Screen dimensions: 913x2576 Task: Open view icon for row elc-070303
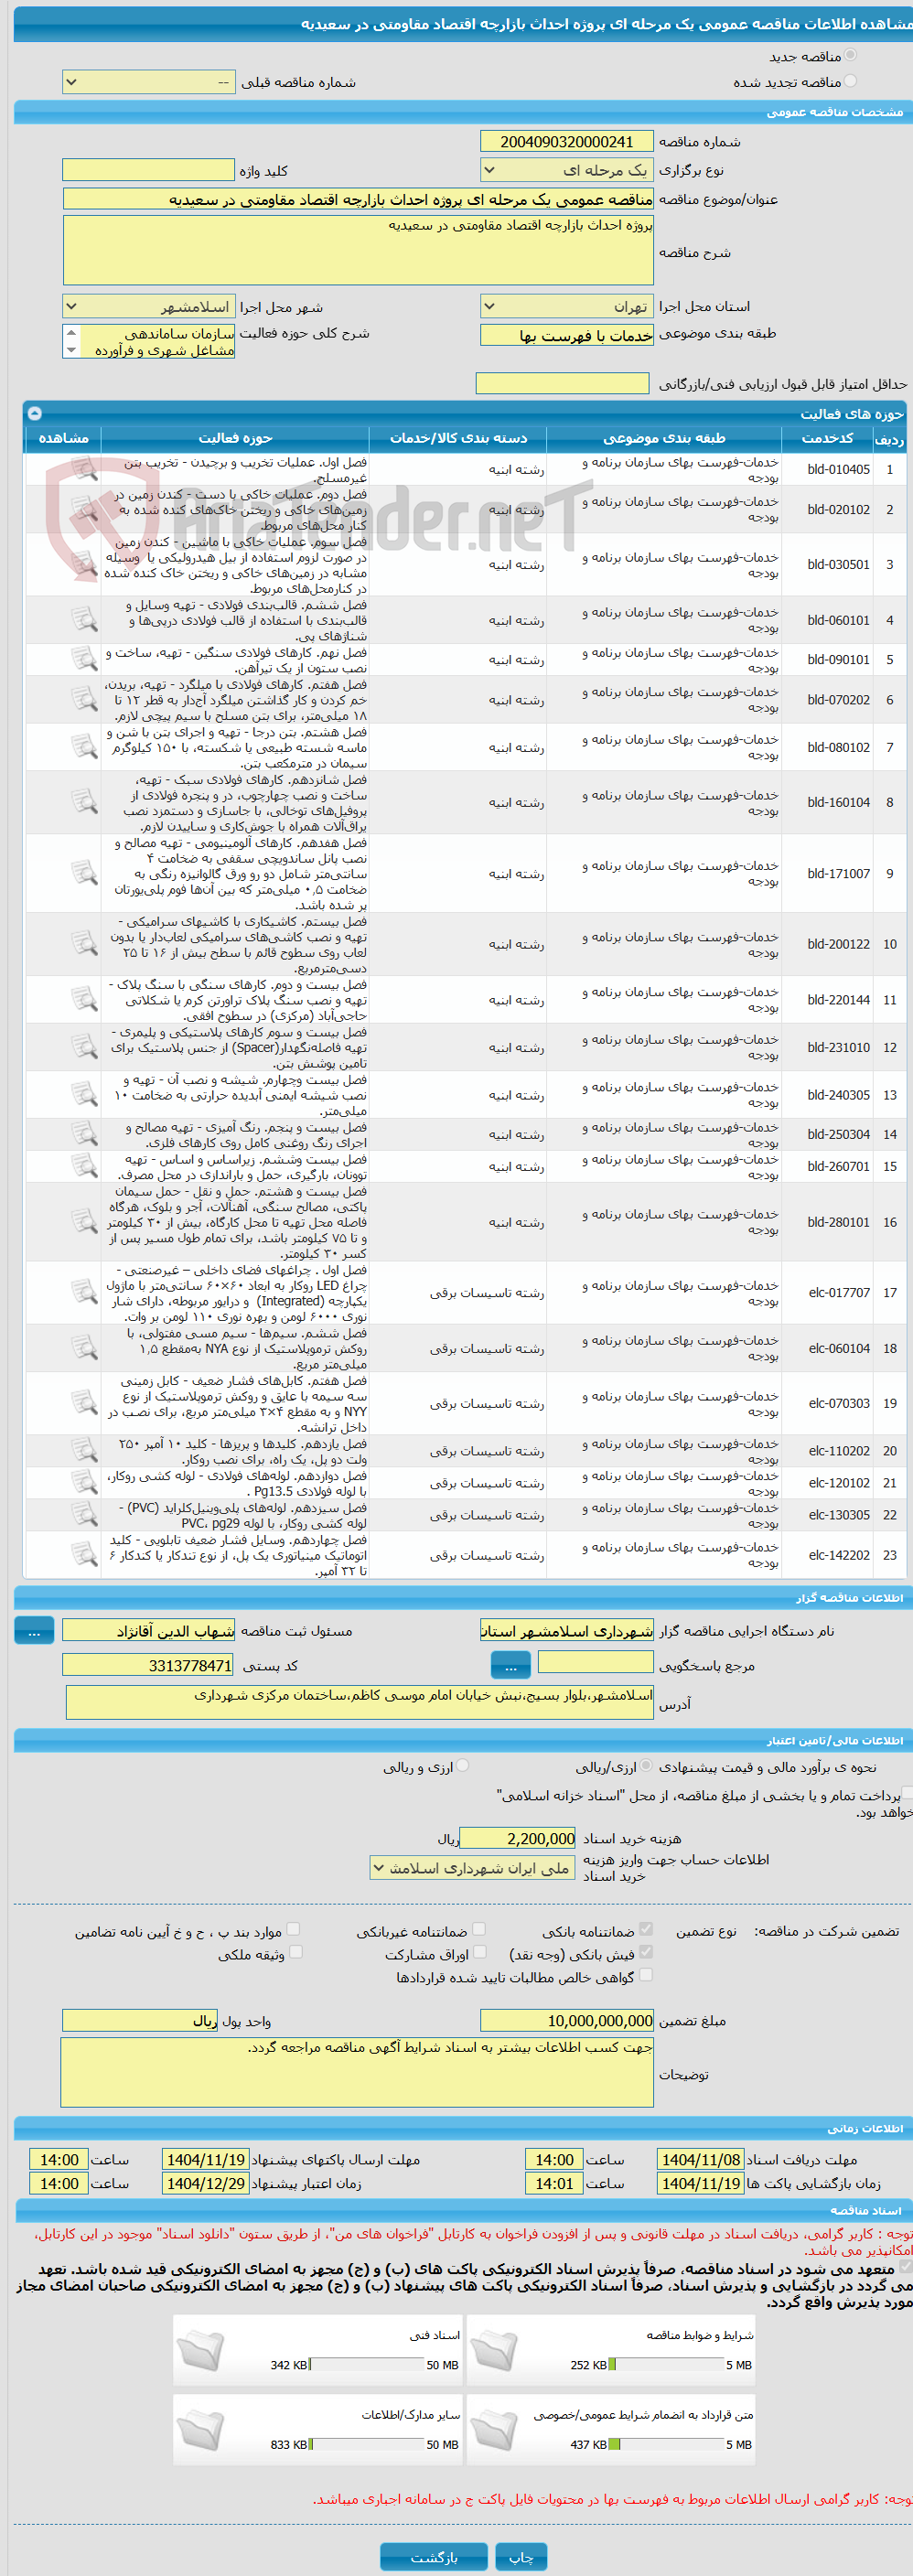coord(84,1403)
